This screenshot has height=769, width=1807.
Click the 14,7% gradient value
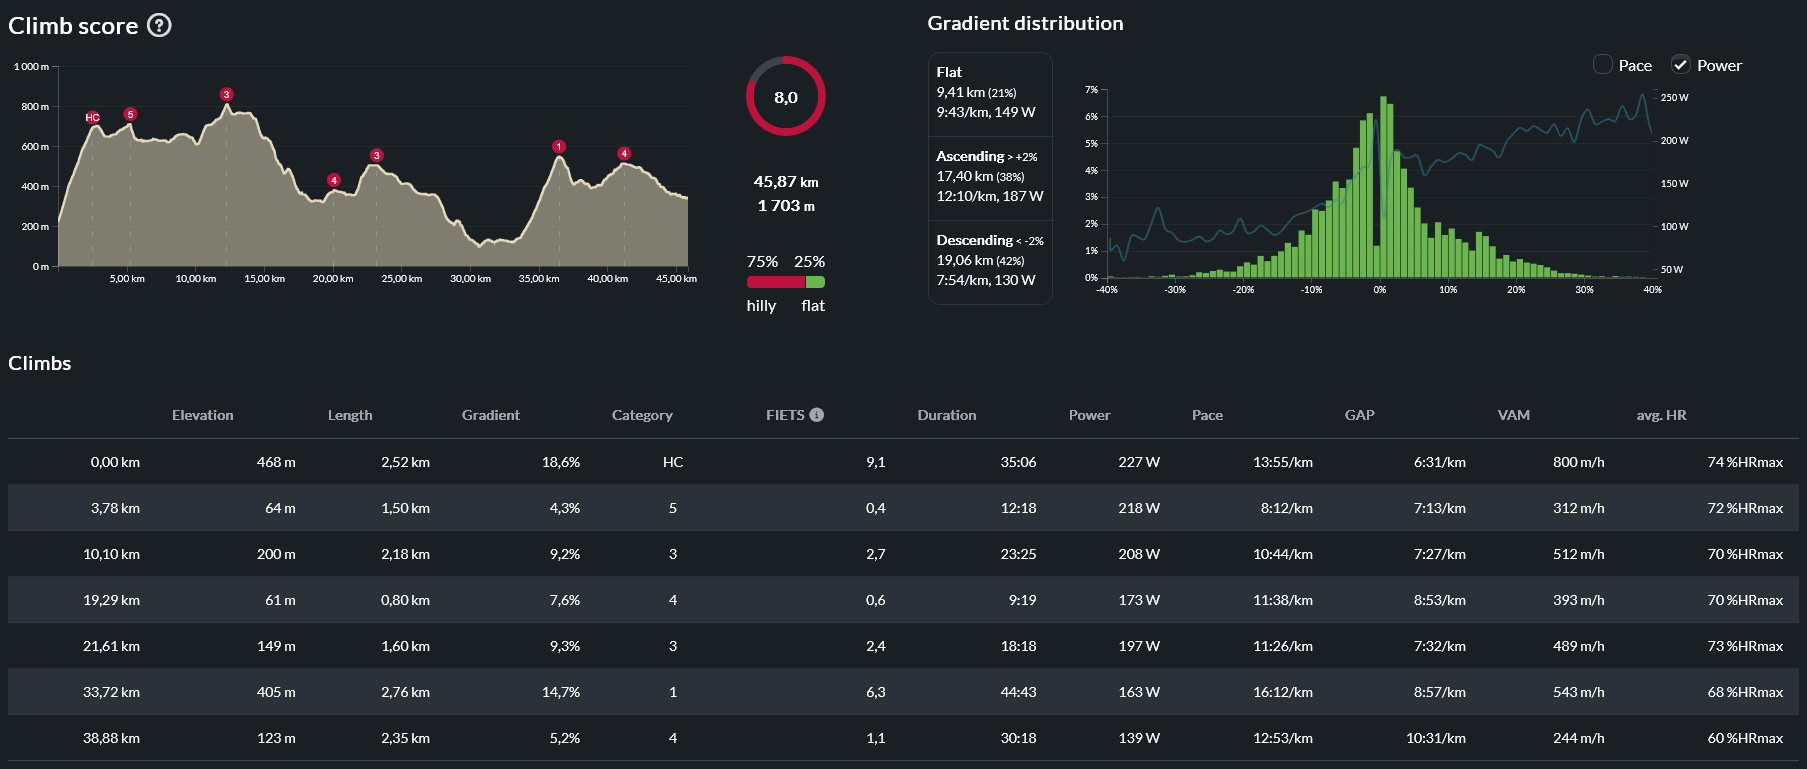[x=561, y=692]
